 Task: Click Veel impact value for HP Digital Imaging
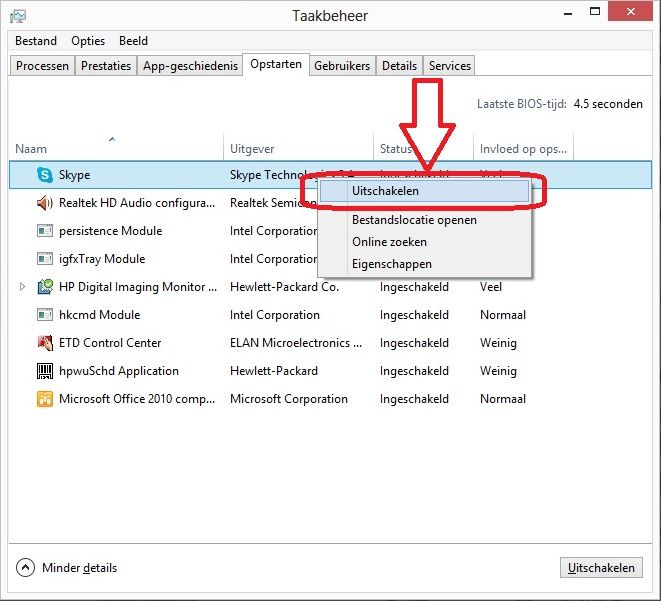point(491,287)
